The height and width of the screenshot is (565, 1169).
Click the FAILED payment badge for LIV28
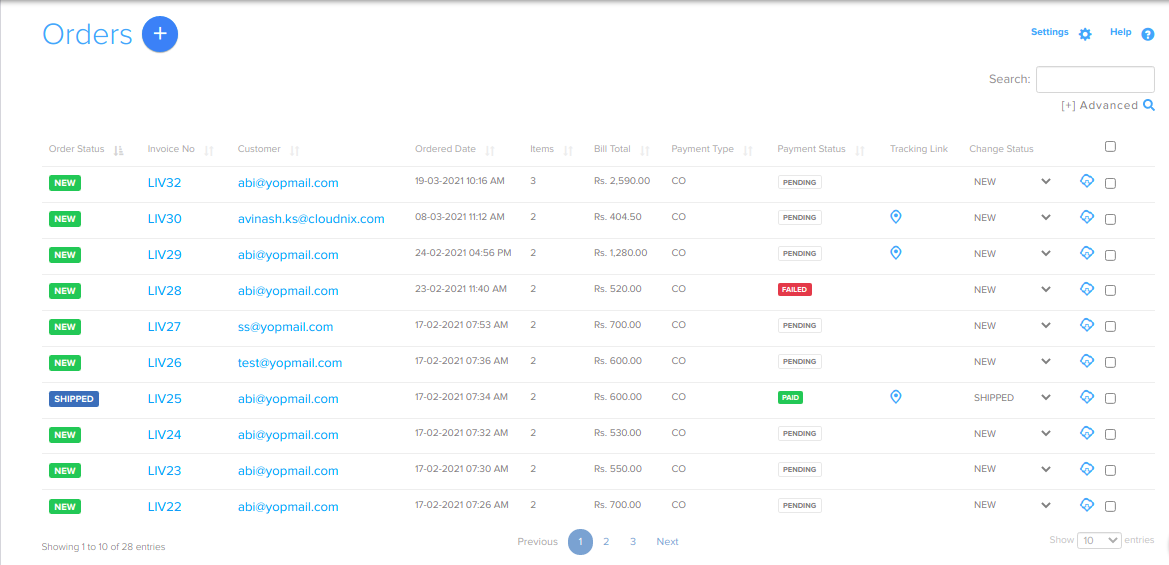(795, 289)
